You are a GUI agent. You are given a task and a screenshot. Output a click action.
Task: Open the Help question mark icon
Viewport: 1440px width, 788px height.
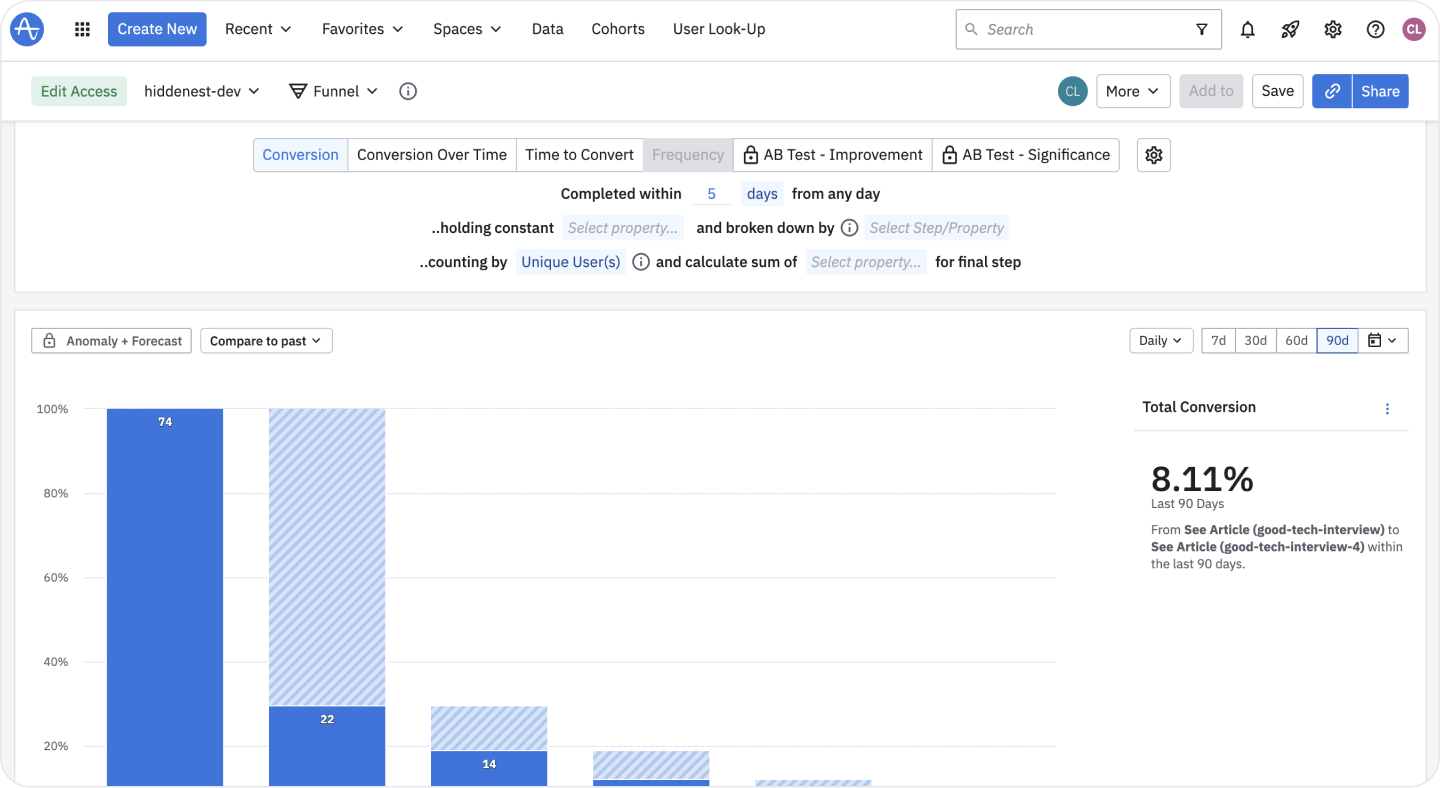[x=1375, y=28]
